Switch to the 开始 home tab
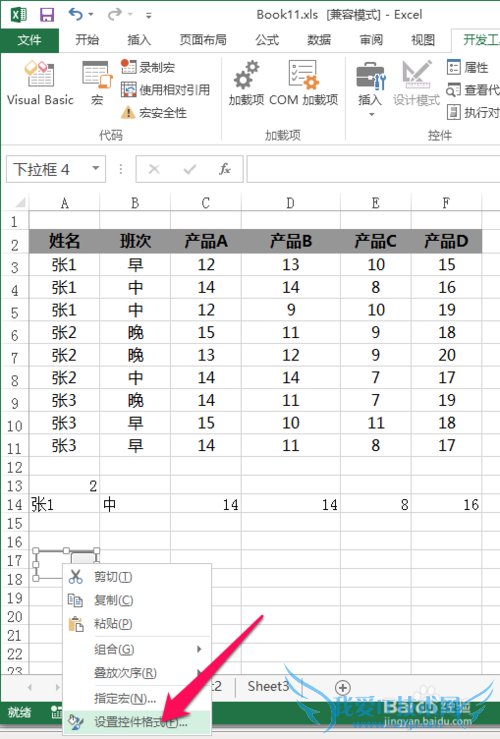 (x=87, y=40)
